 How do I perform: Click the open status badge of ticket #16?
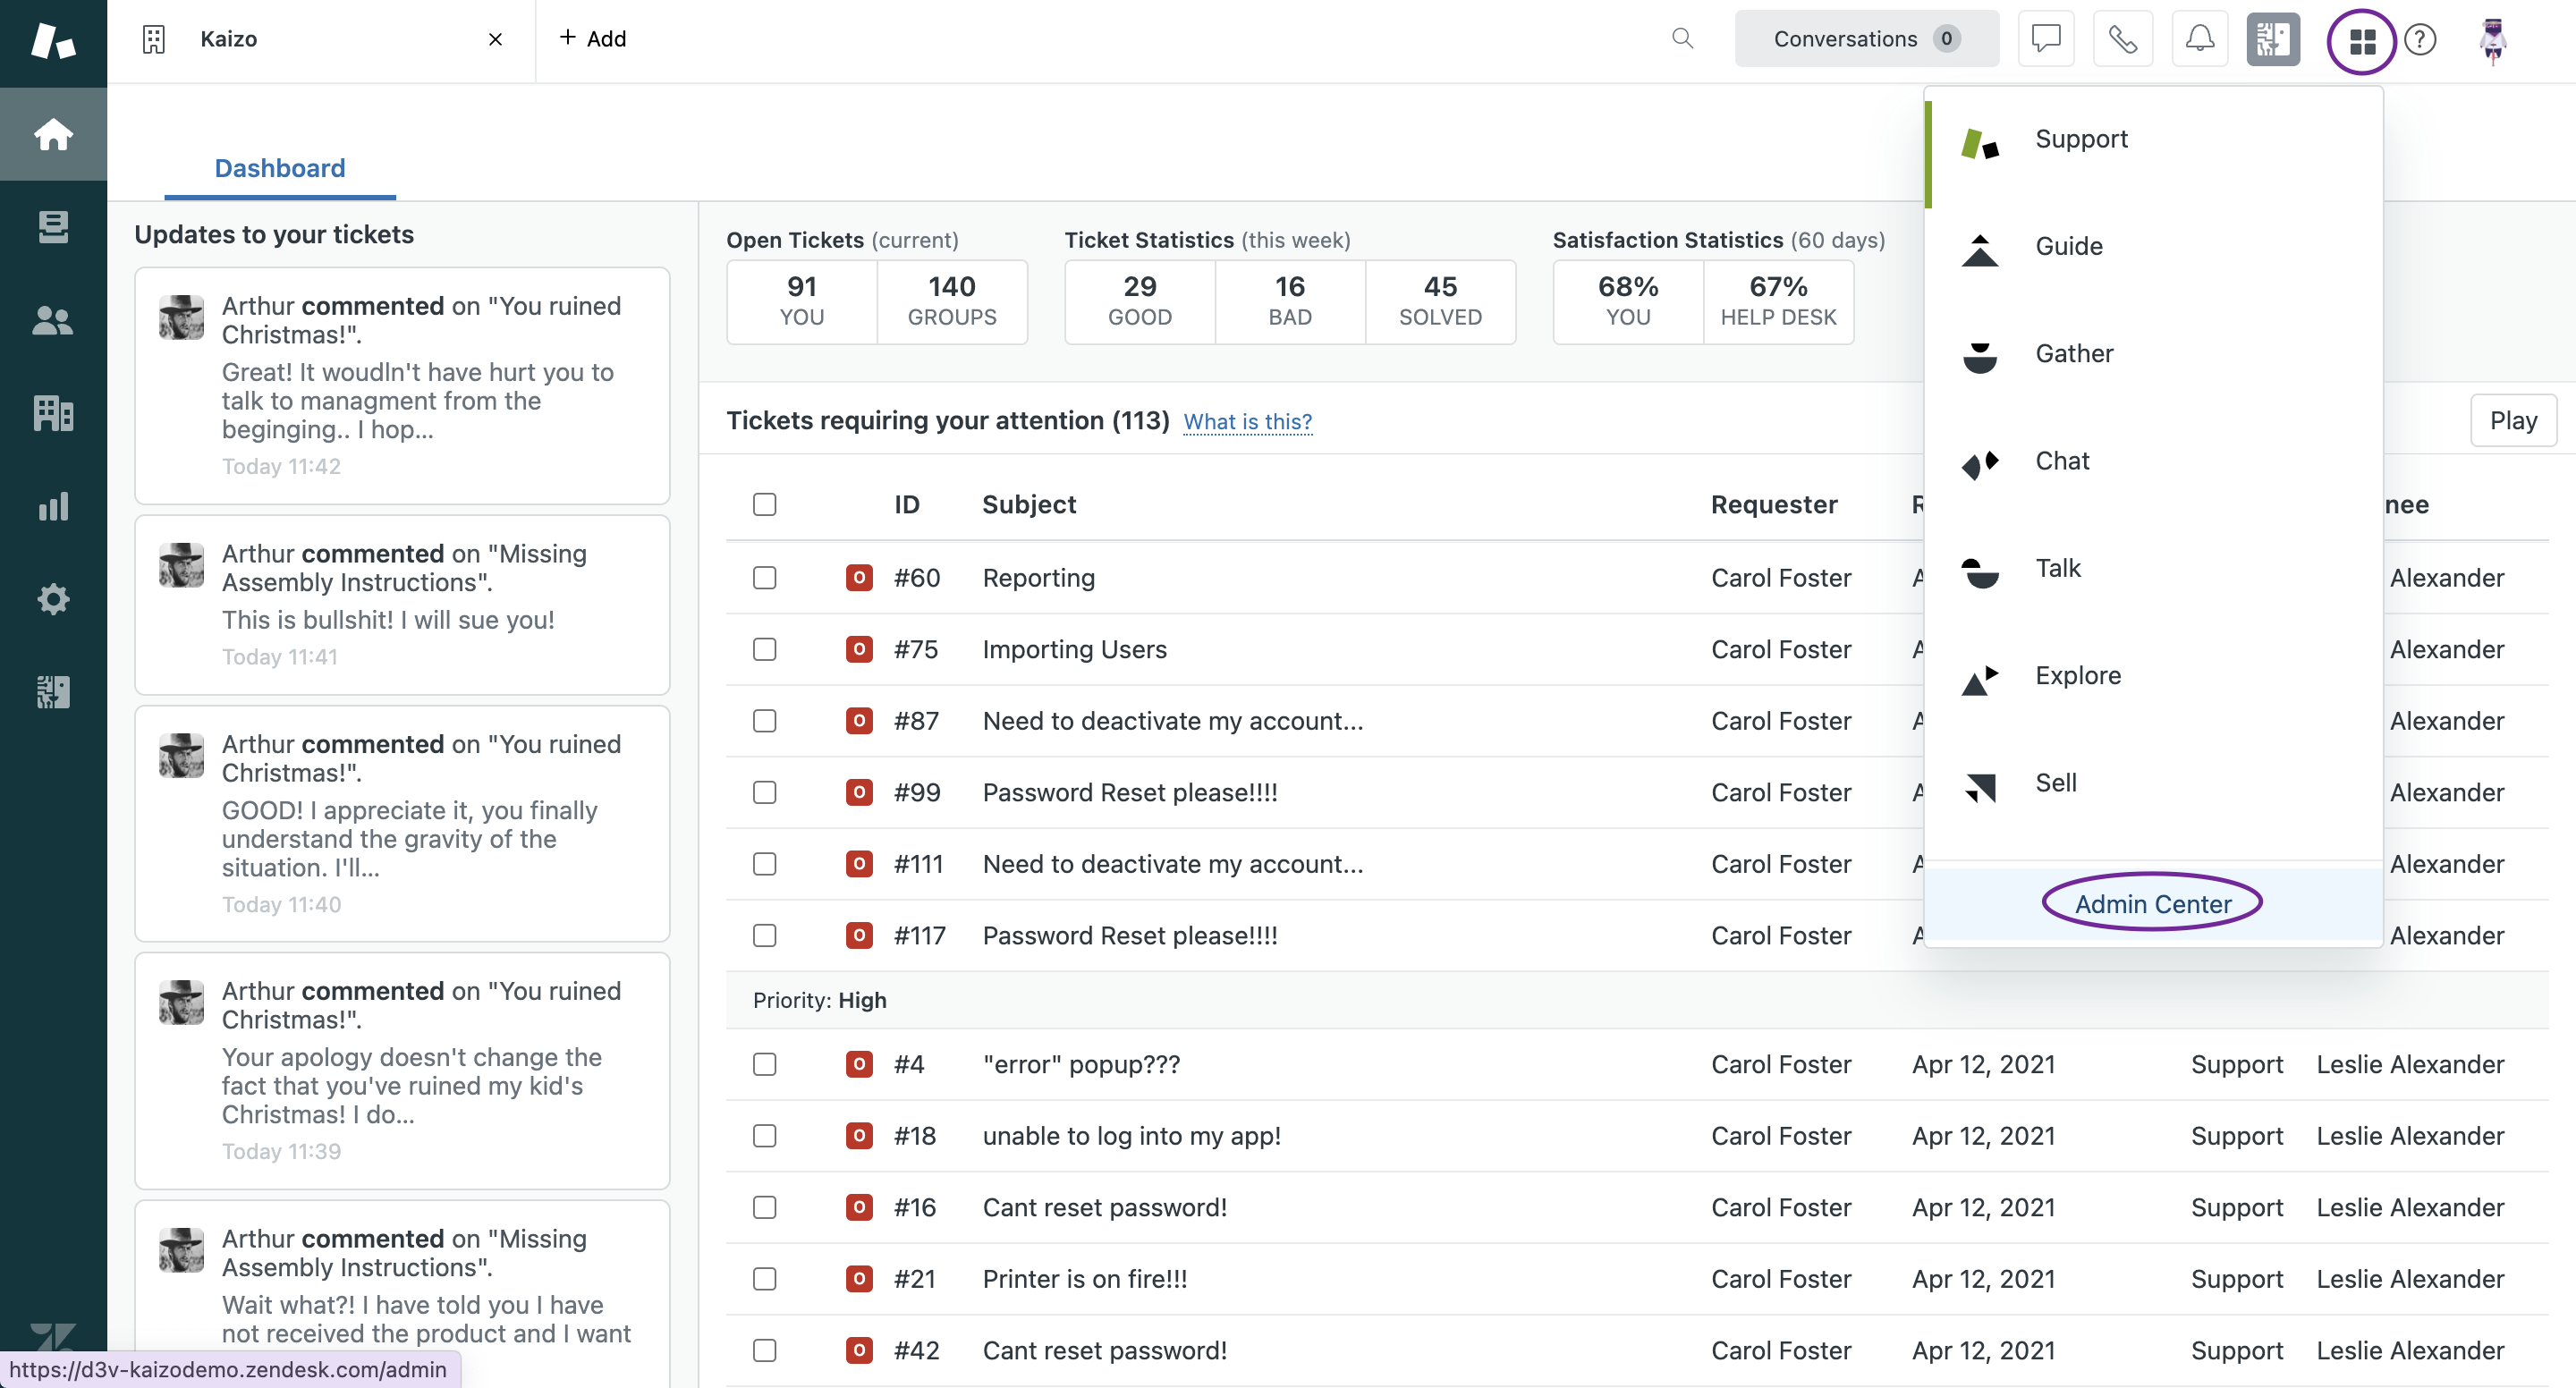click(x=858, y=1207)
